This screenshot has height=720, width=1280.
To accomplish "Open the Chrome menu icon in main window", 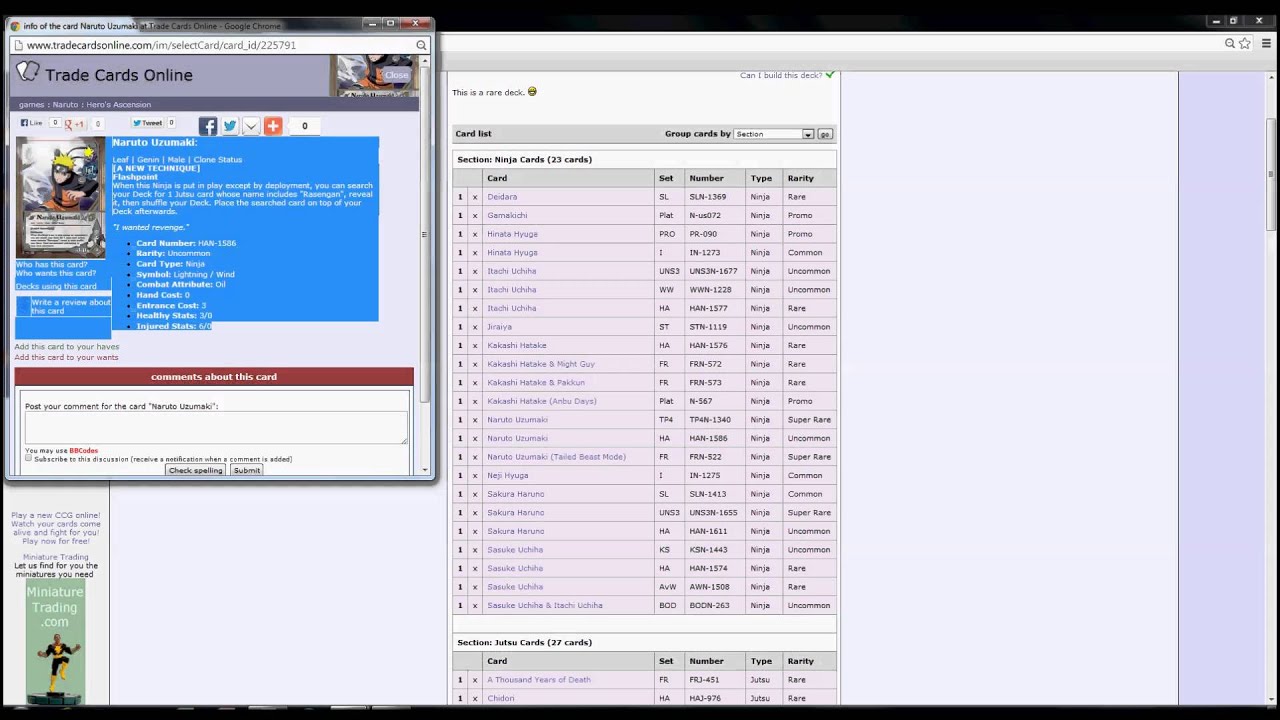I will point(1266,43).
